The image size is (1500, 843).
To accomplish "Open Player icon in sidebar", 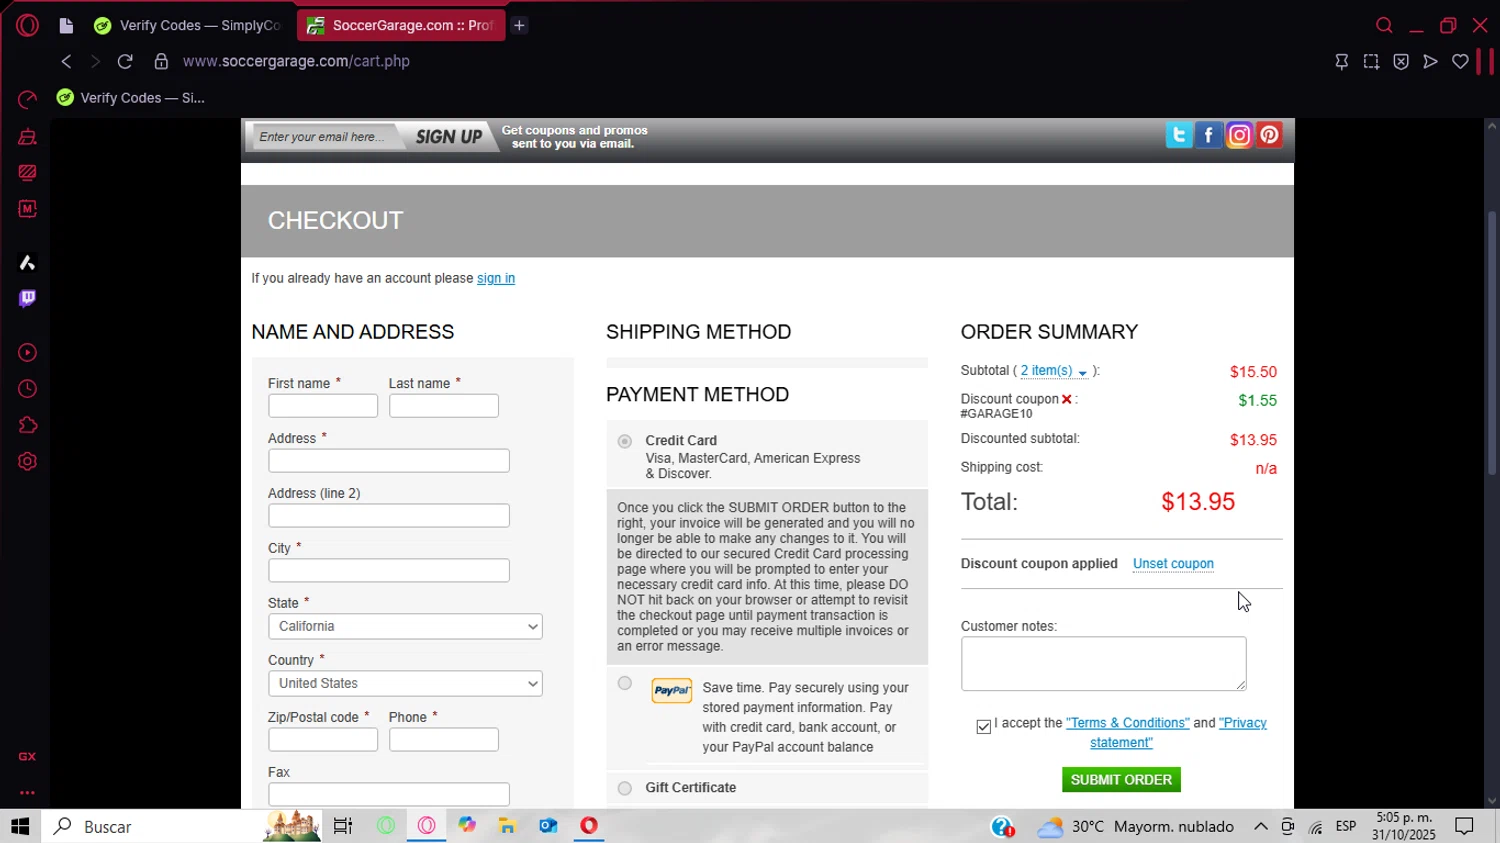I will coord(27,353).
